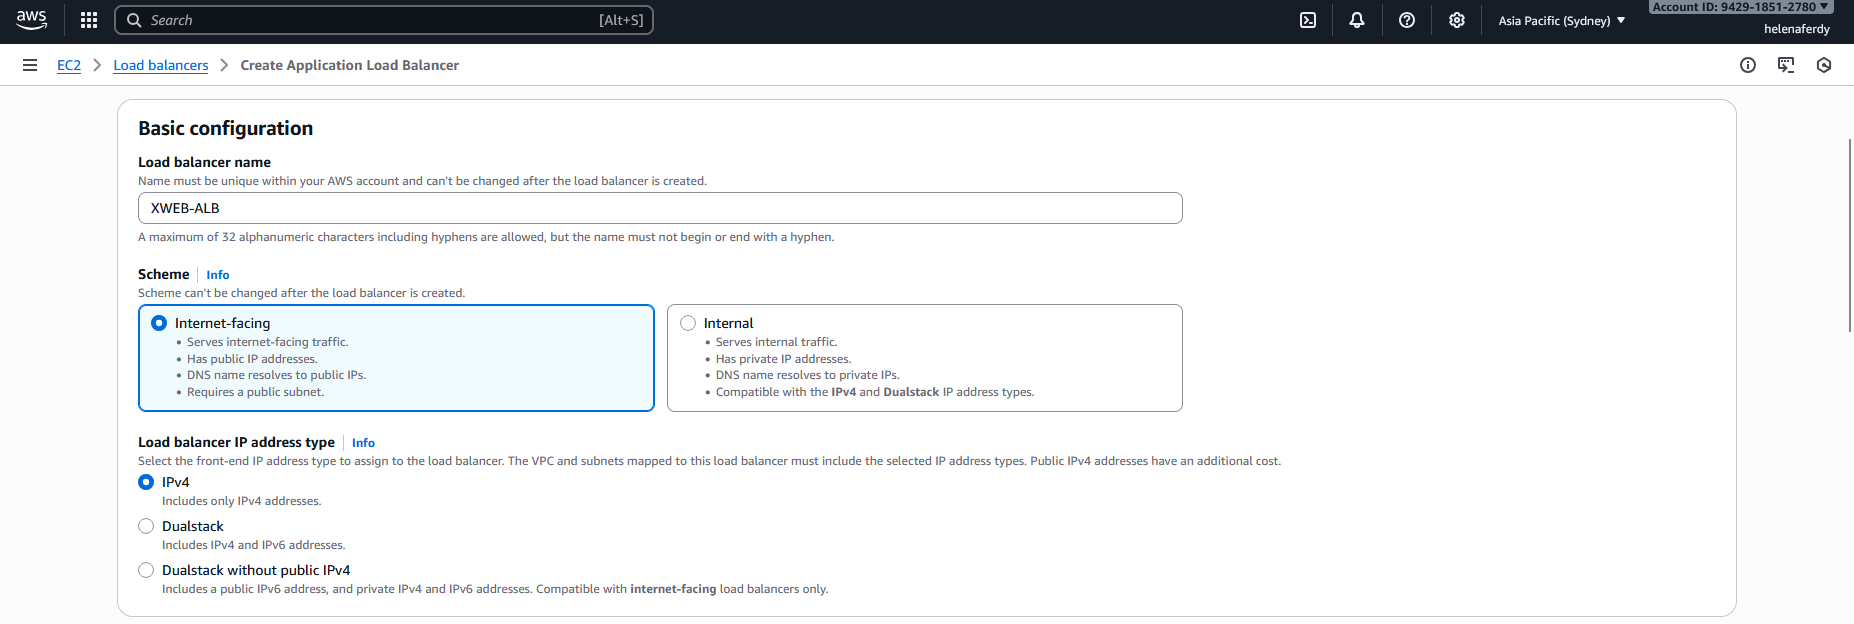Screen dimensions: 1854x624
Task: Select Dualstack without public IPv4
Action: coord(146,570)
